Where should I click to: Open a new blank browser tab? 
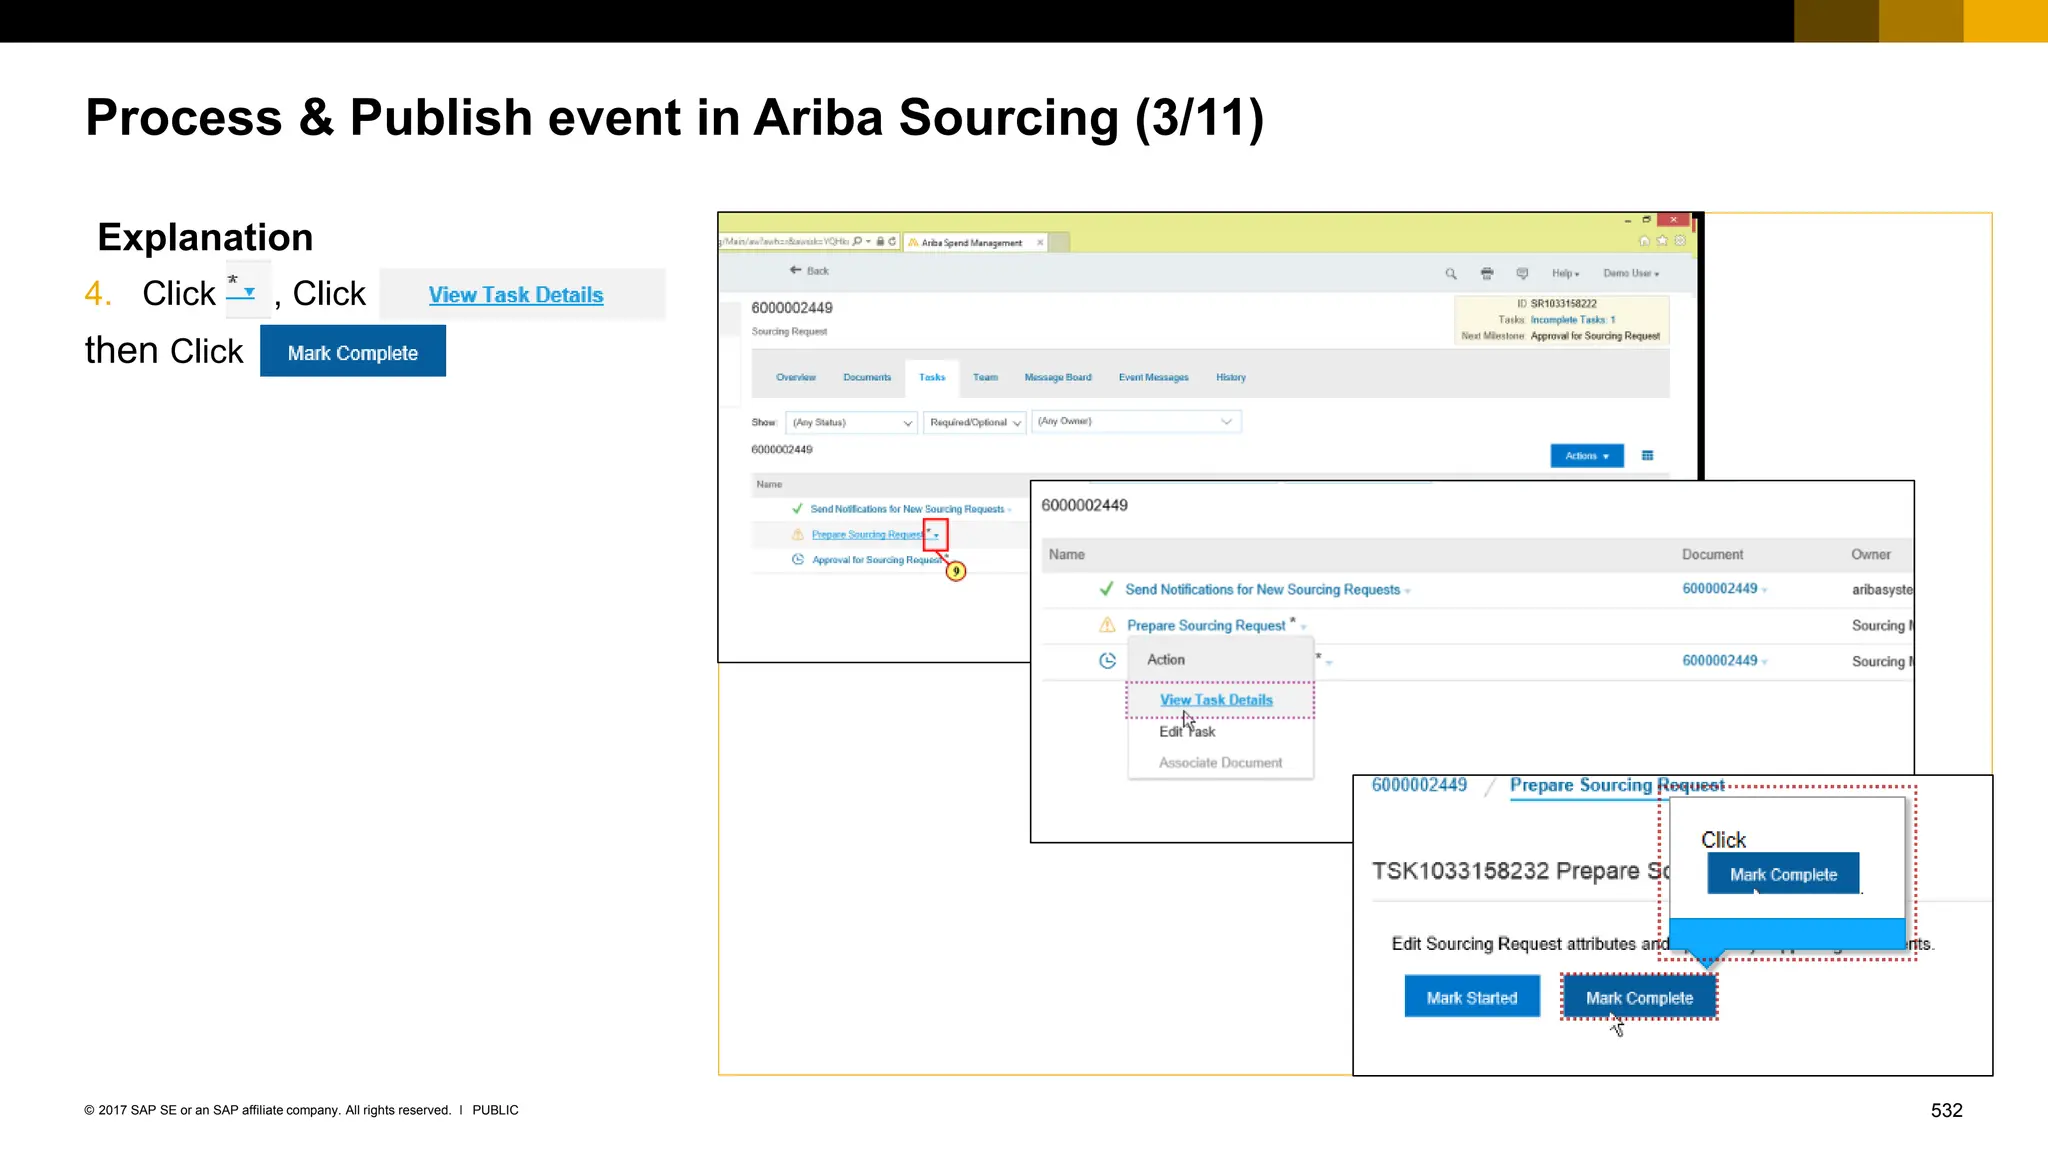coord(1060,242)
